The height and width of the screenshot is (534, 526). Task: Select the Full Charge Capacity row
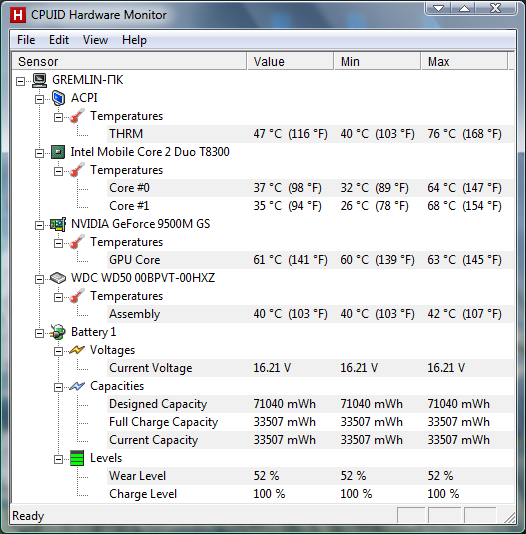310,422
